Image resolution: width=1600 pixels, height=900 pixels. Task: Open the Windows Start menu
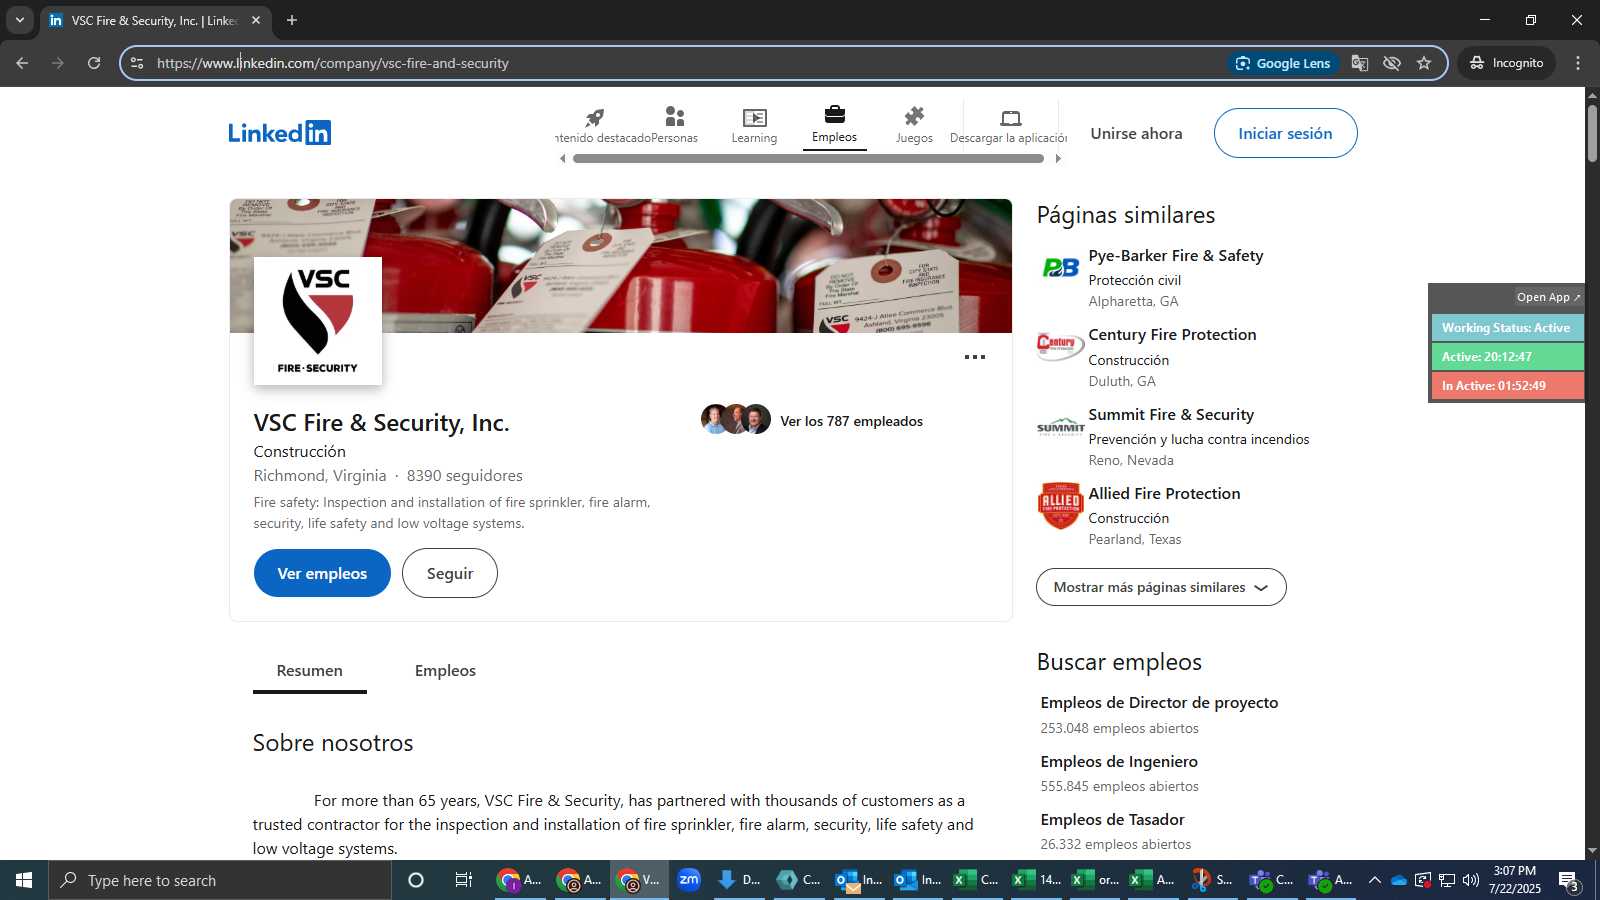click(x=24, y=880)
